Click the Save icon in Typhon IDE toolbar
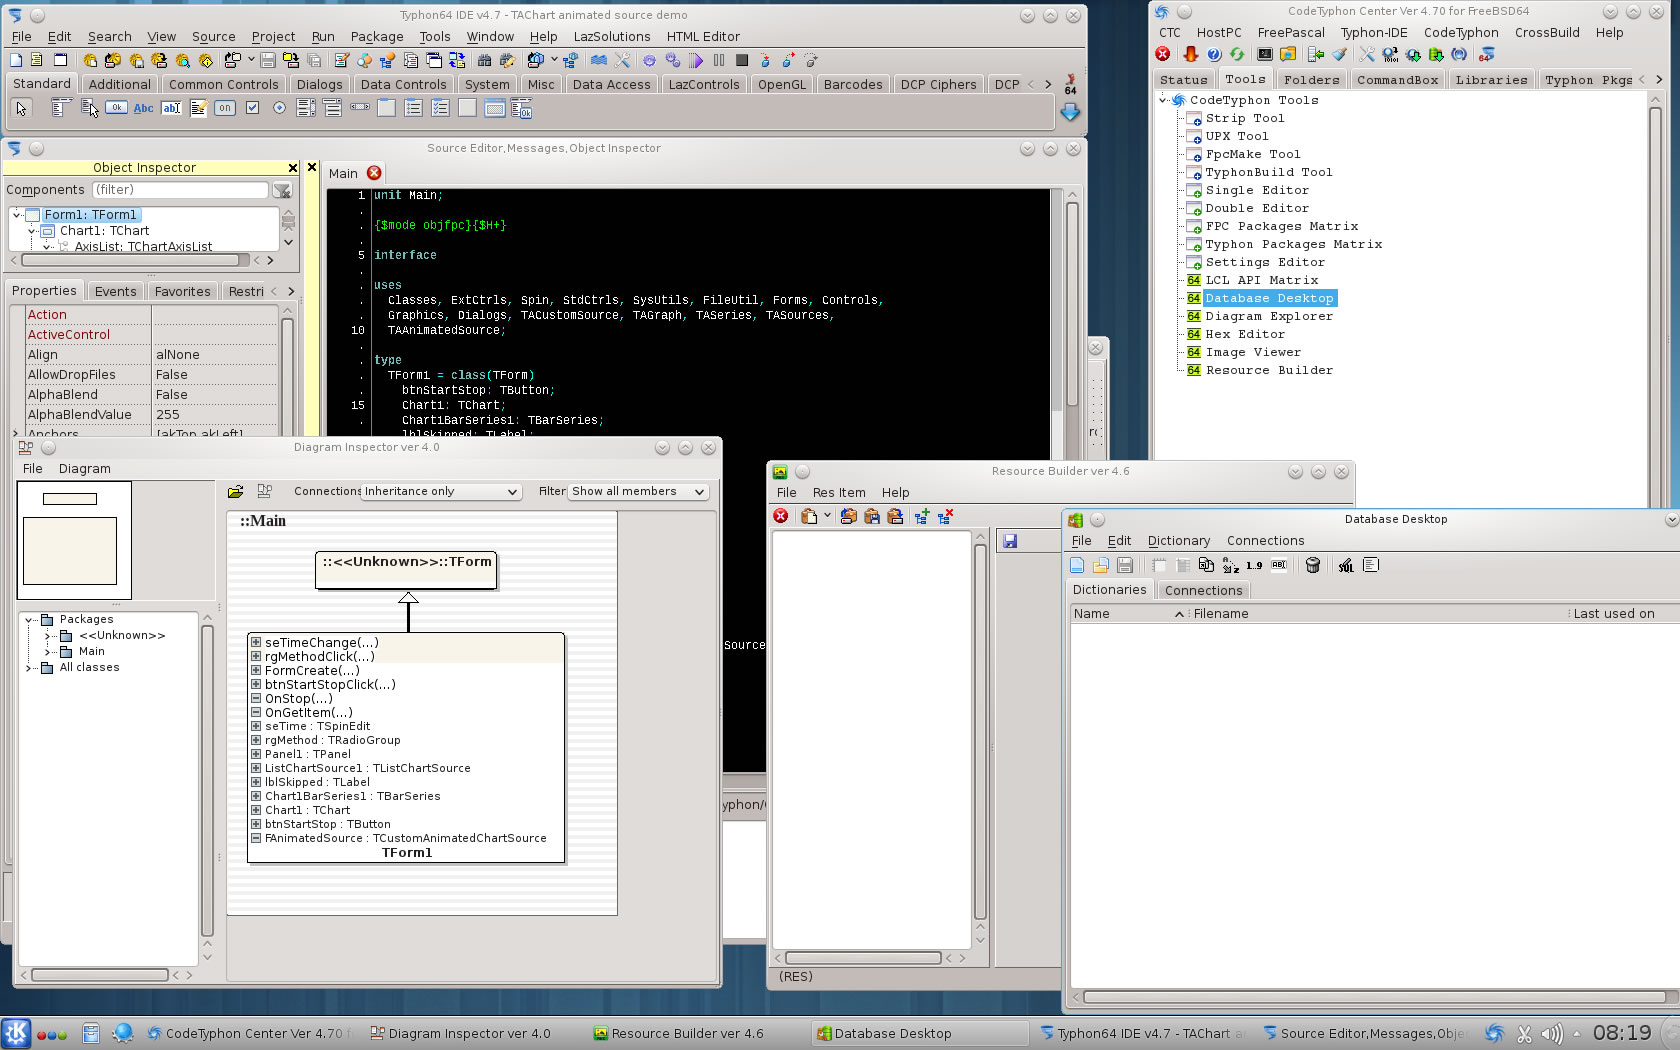Screen dimensions: 1680x1050 pyautogui.click(x=268, y=60)
